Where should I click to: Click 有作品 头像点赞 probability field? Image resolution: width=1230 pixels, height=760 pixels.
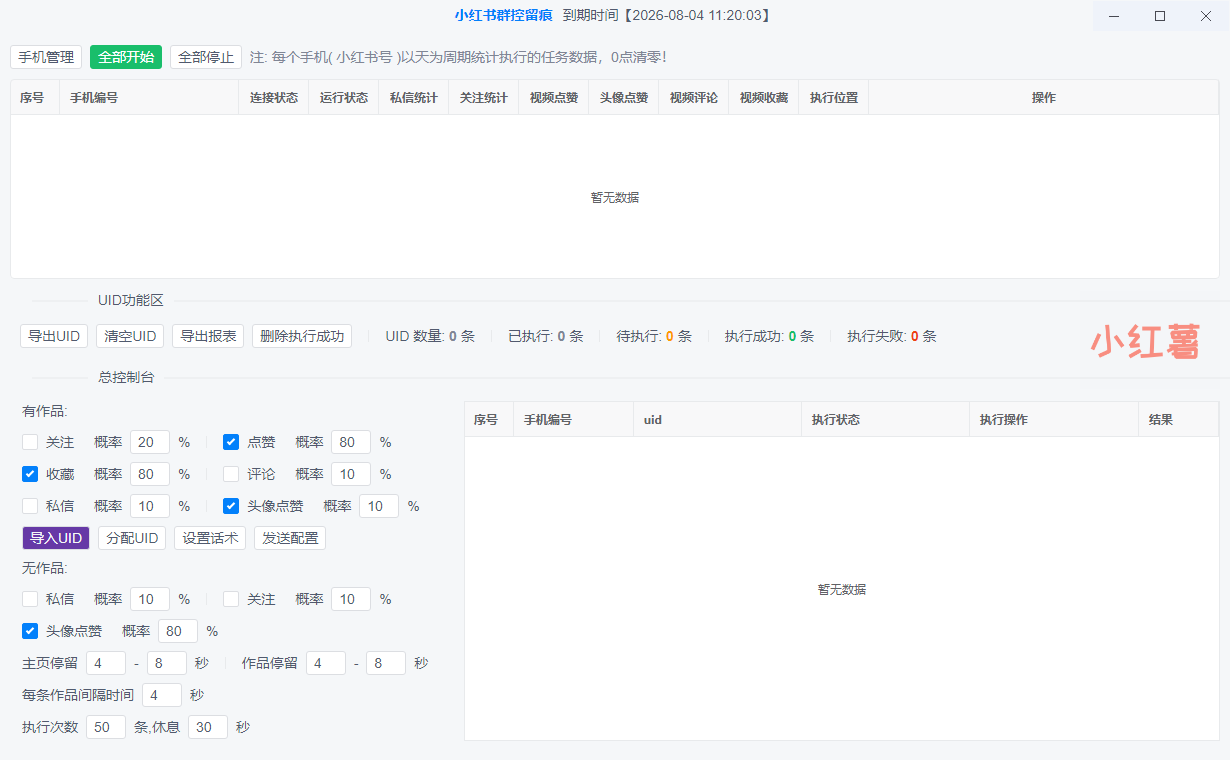pos(379,506)
